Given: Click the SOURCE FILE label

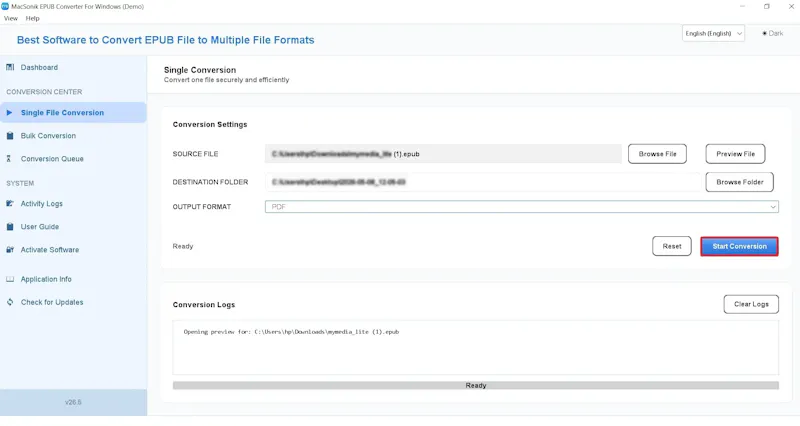Looking at the screenshot, I should (x=195, y=154).
